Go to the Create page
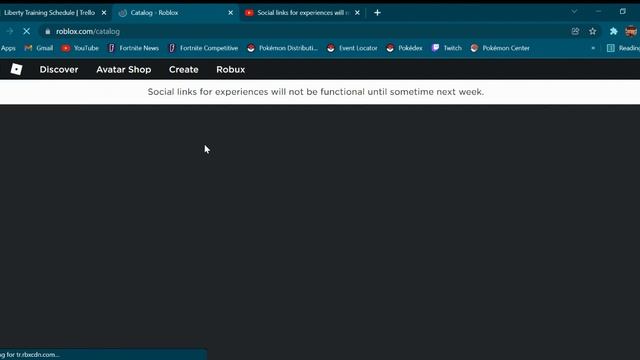 184,69
